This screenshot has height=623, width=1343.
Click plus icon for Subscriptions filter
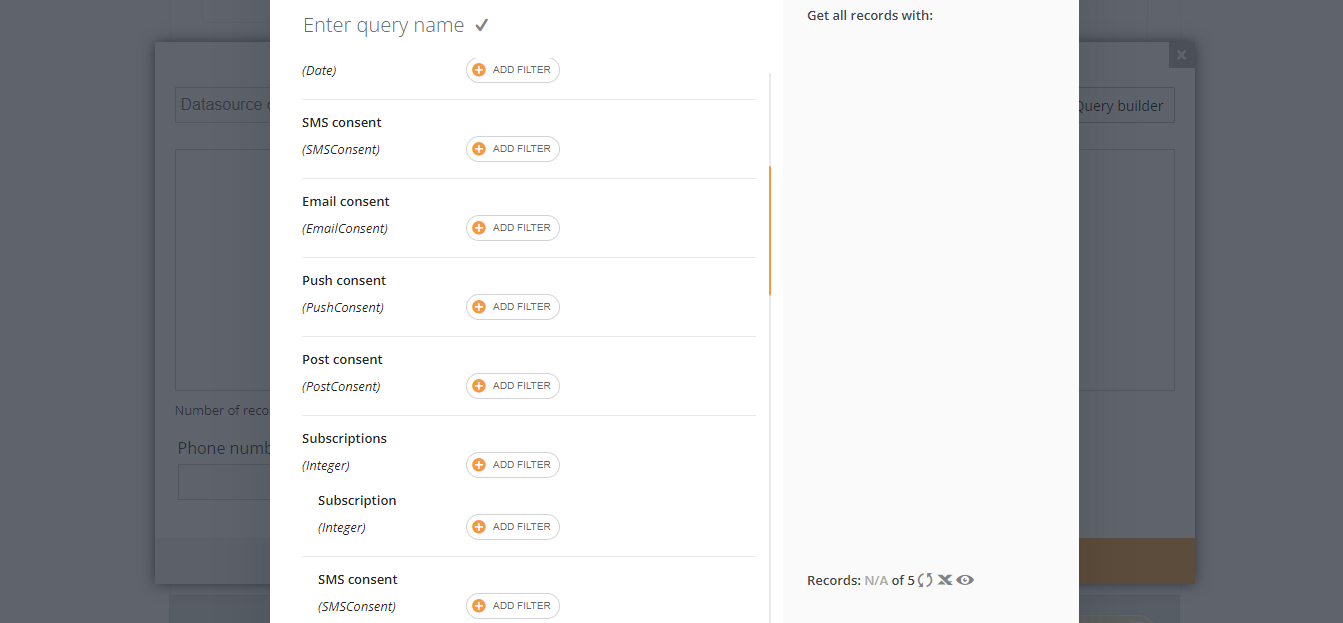pos(479,465)
